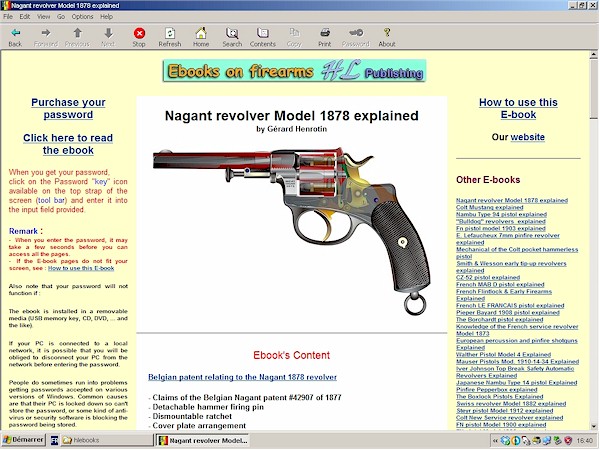
Task: Open 'Swiss revolver Model 1882 explained' link
Action: pyautogui.click(x=511, y=404)
